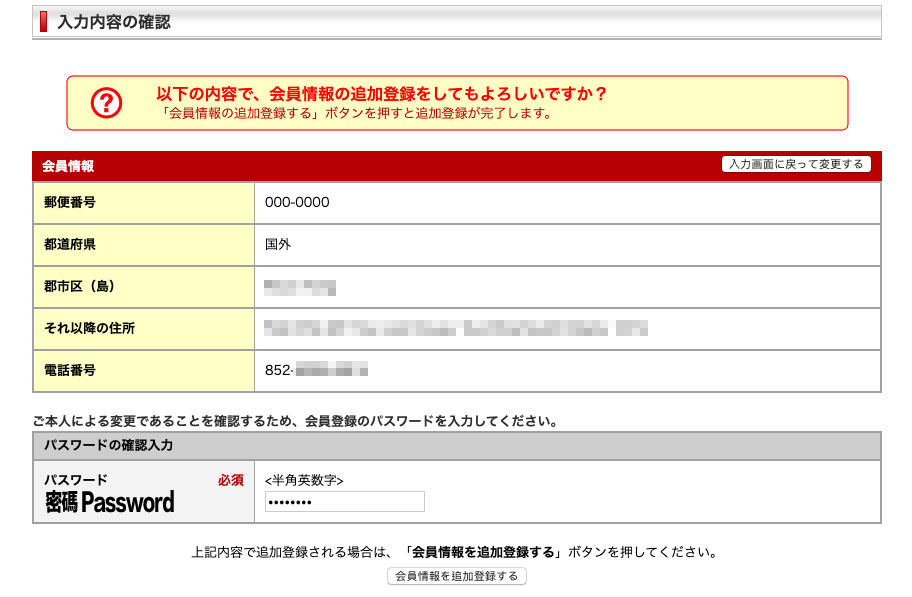Click the red question mark icon

pos(106,103)
